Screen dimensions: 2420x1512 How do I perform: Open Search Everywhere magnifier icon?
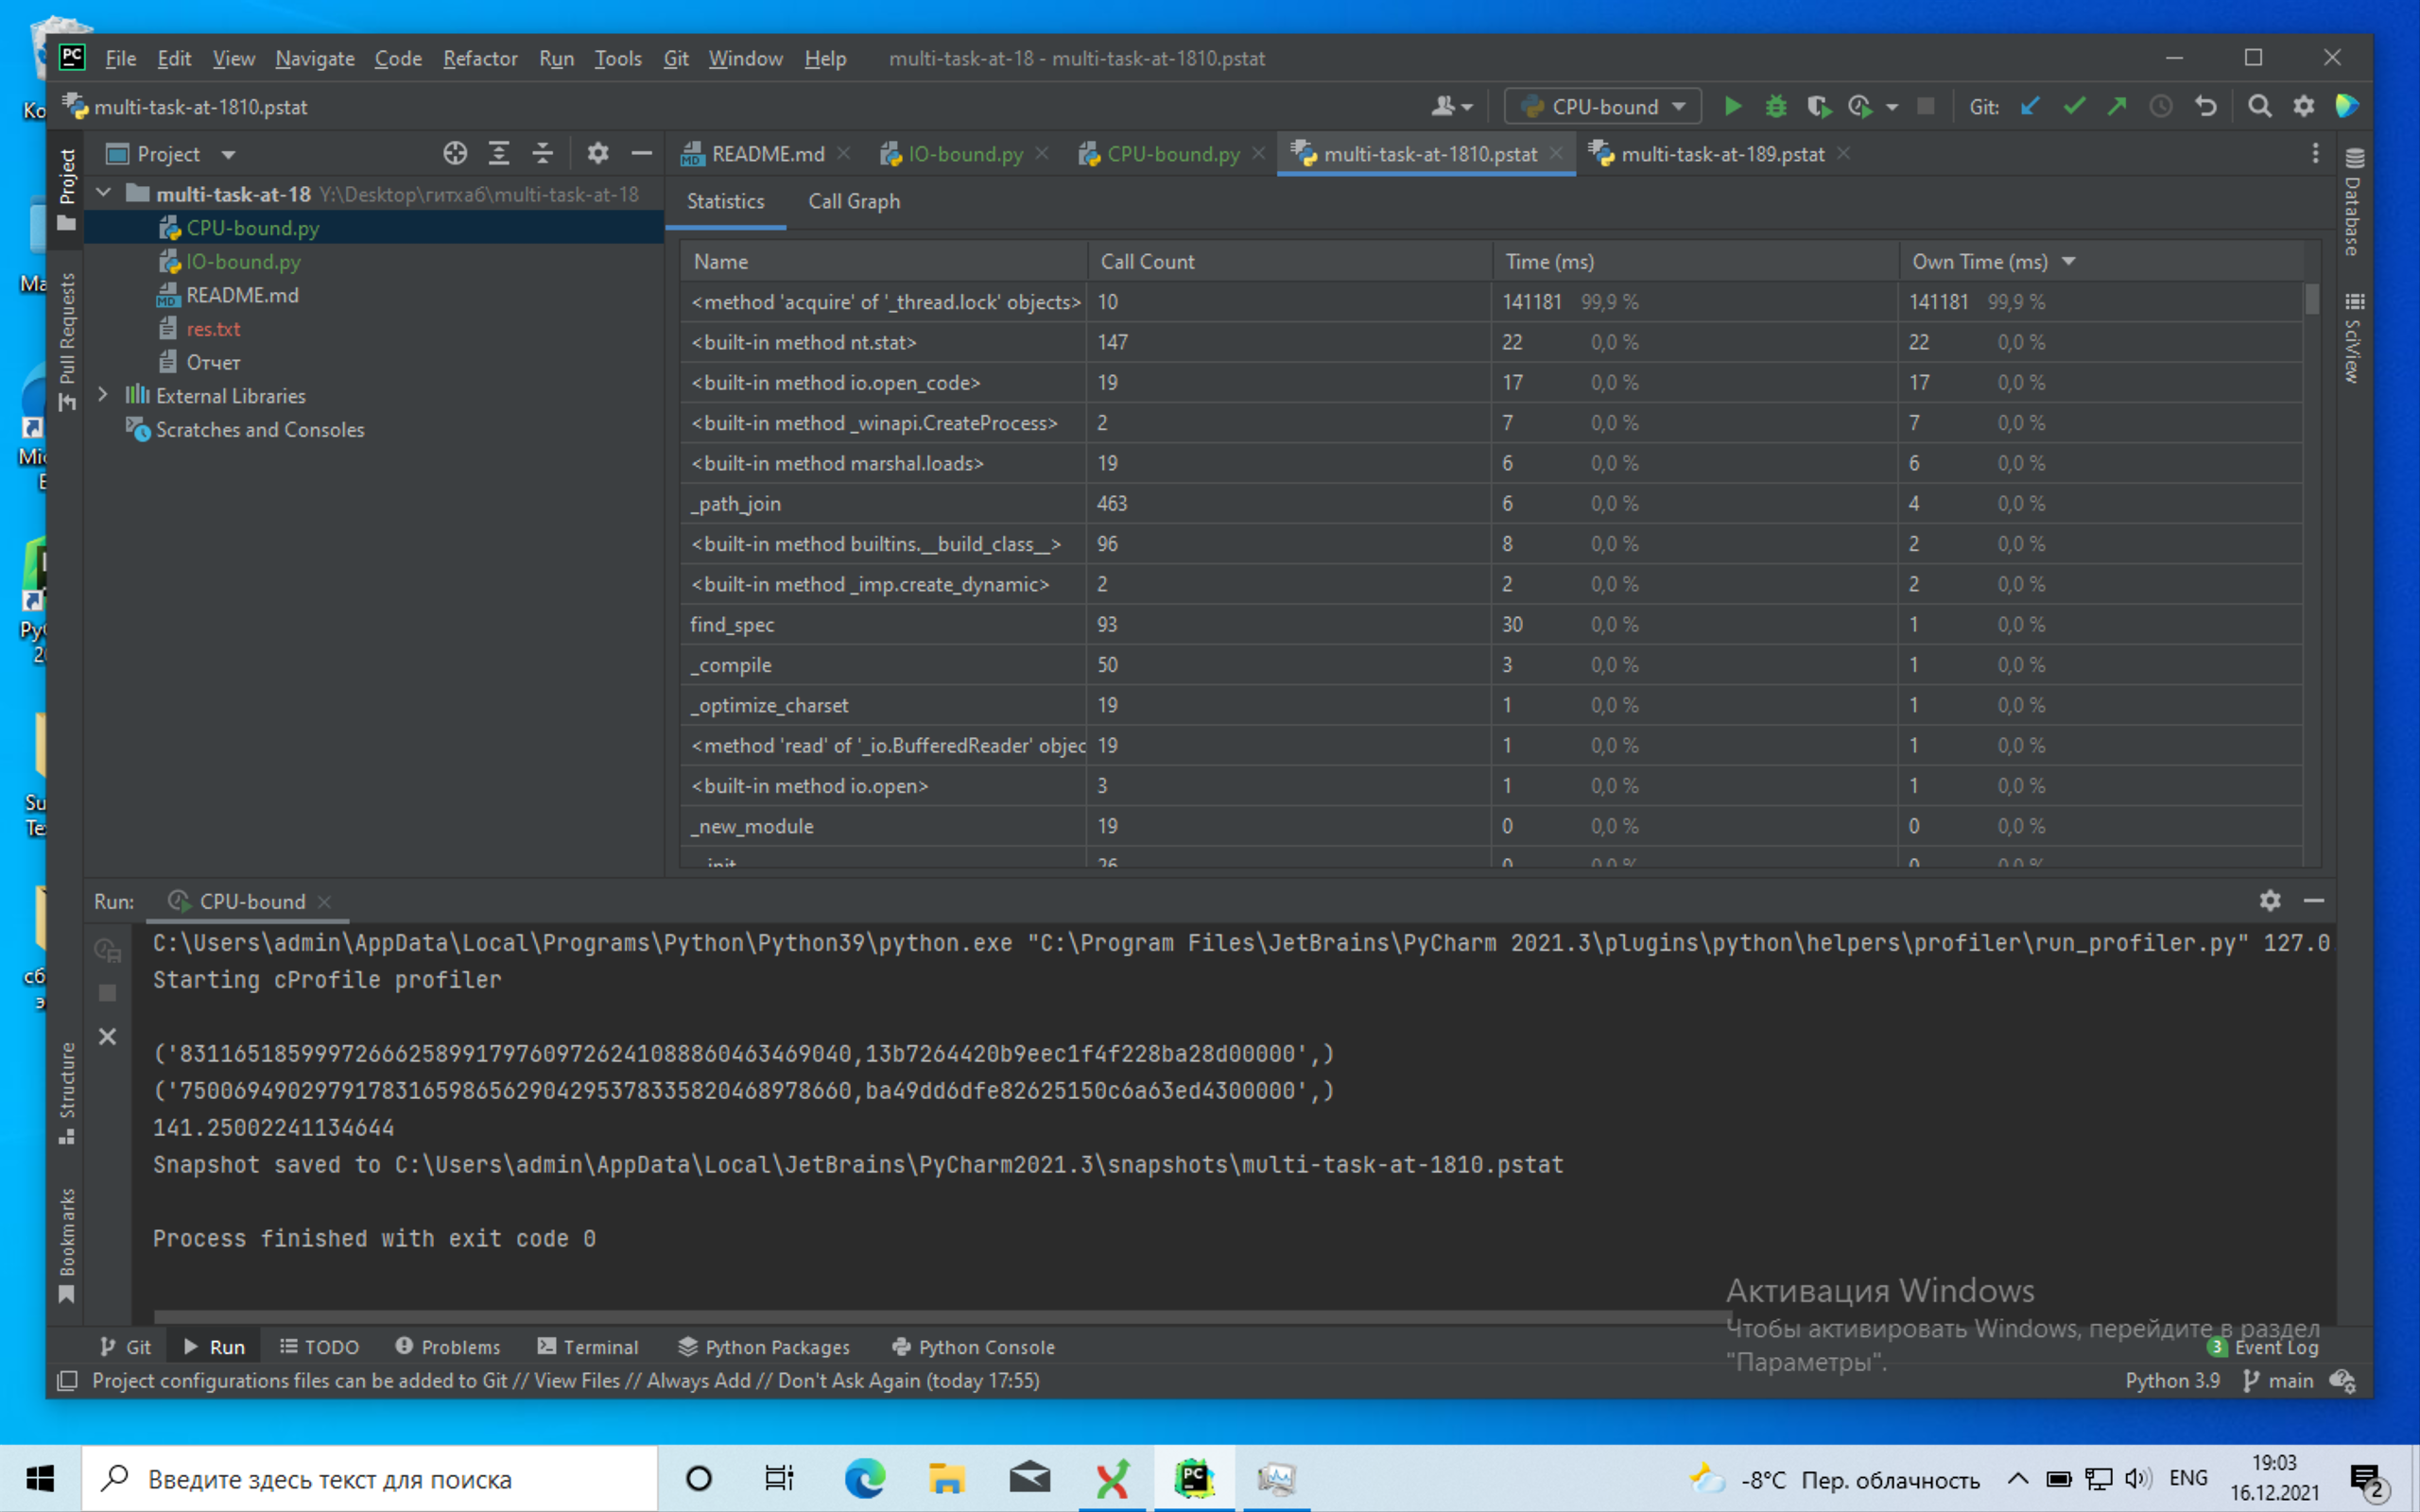[x=2259, y=106]
